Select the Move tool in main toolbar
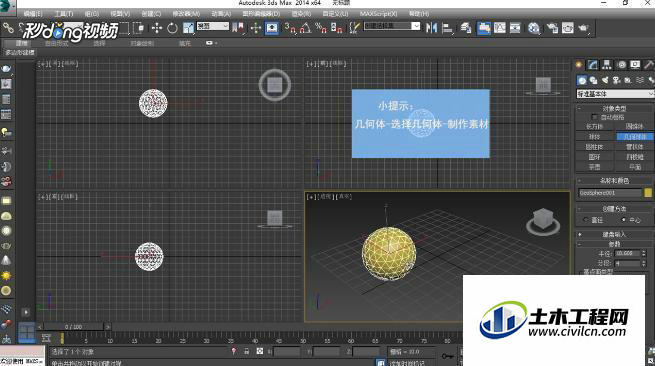 (157, 28)
